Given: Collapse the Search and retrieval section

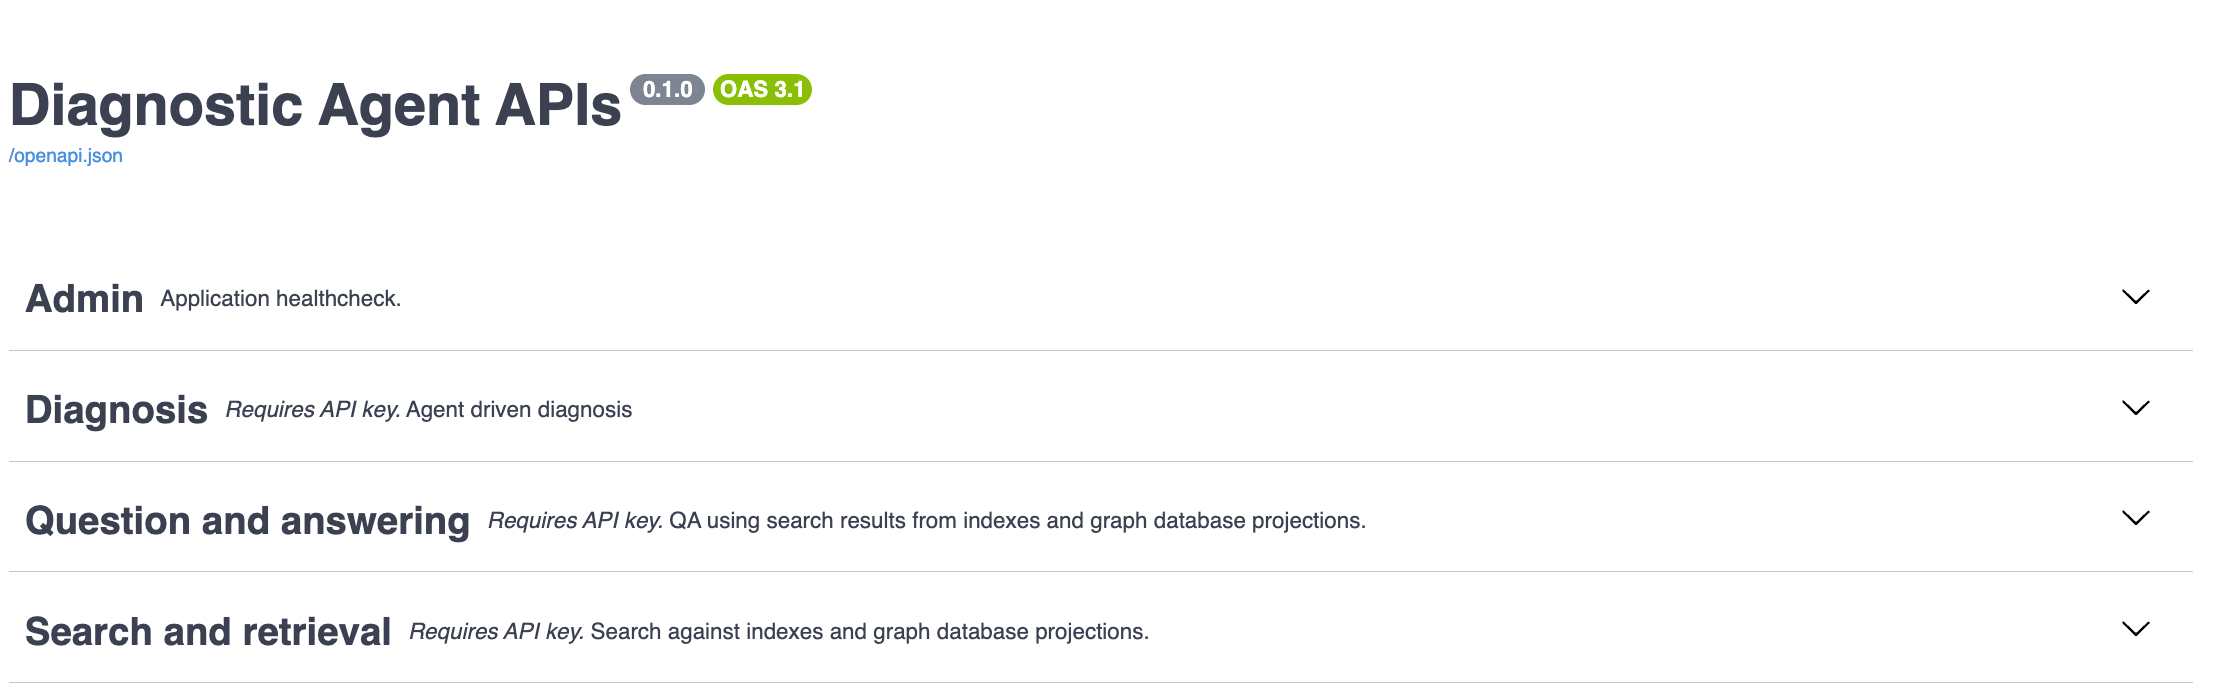Looking at the screenshot, I should (2136, 630).
